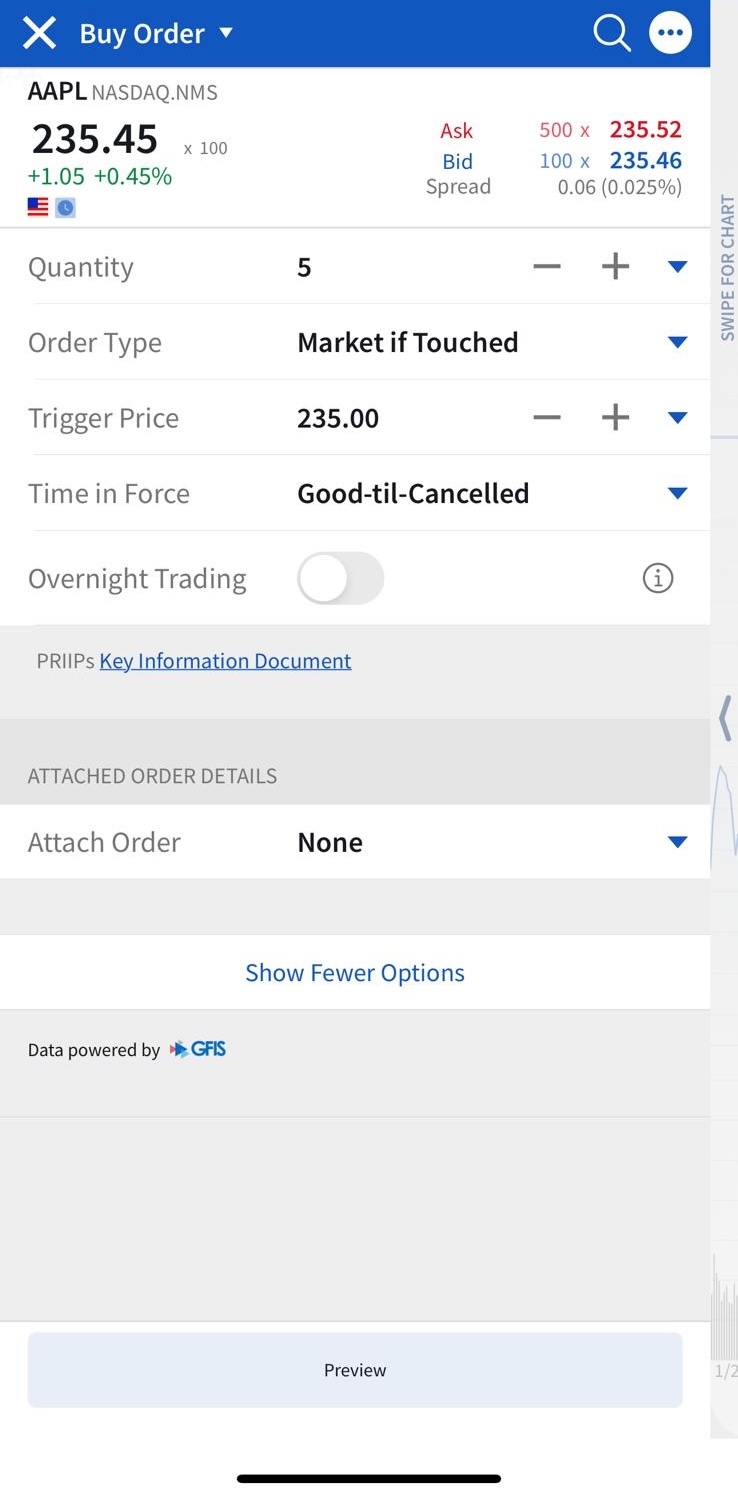This screenshot has width=738, height=1497.
Task: Expand the Attach Order dropdown
Action: tap(677, 842)
